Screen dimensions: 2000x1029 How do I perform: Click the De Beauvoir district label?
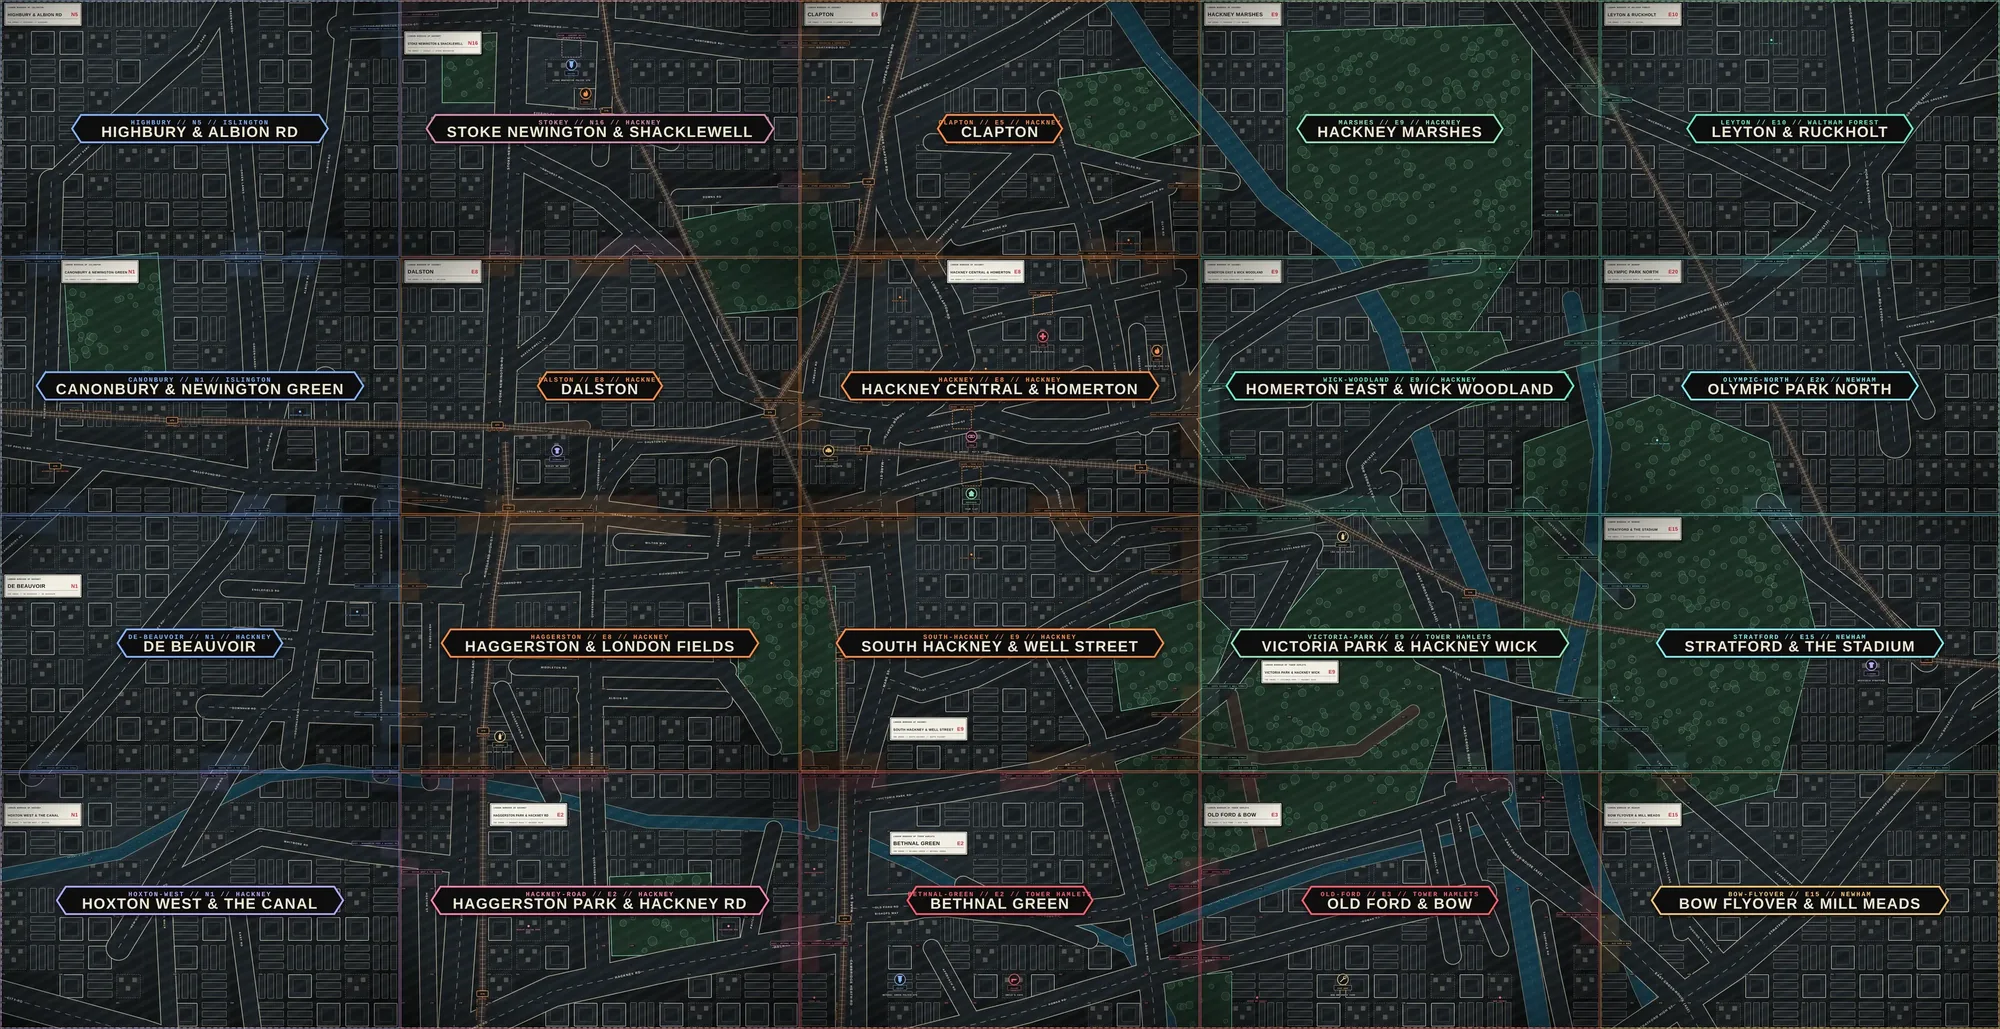click(x=200, y=643)
